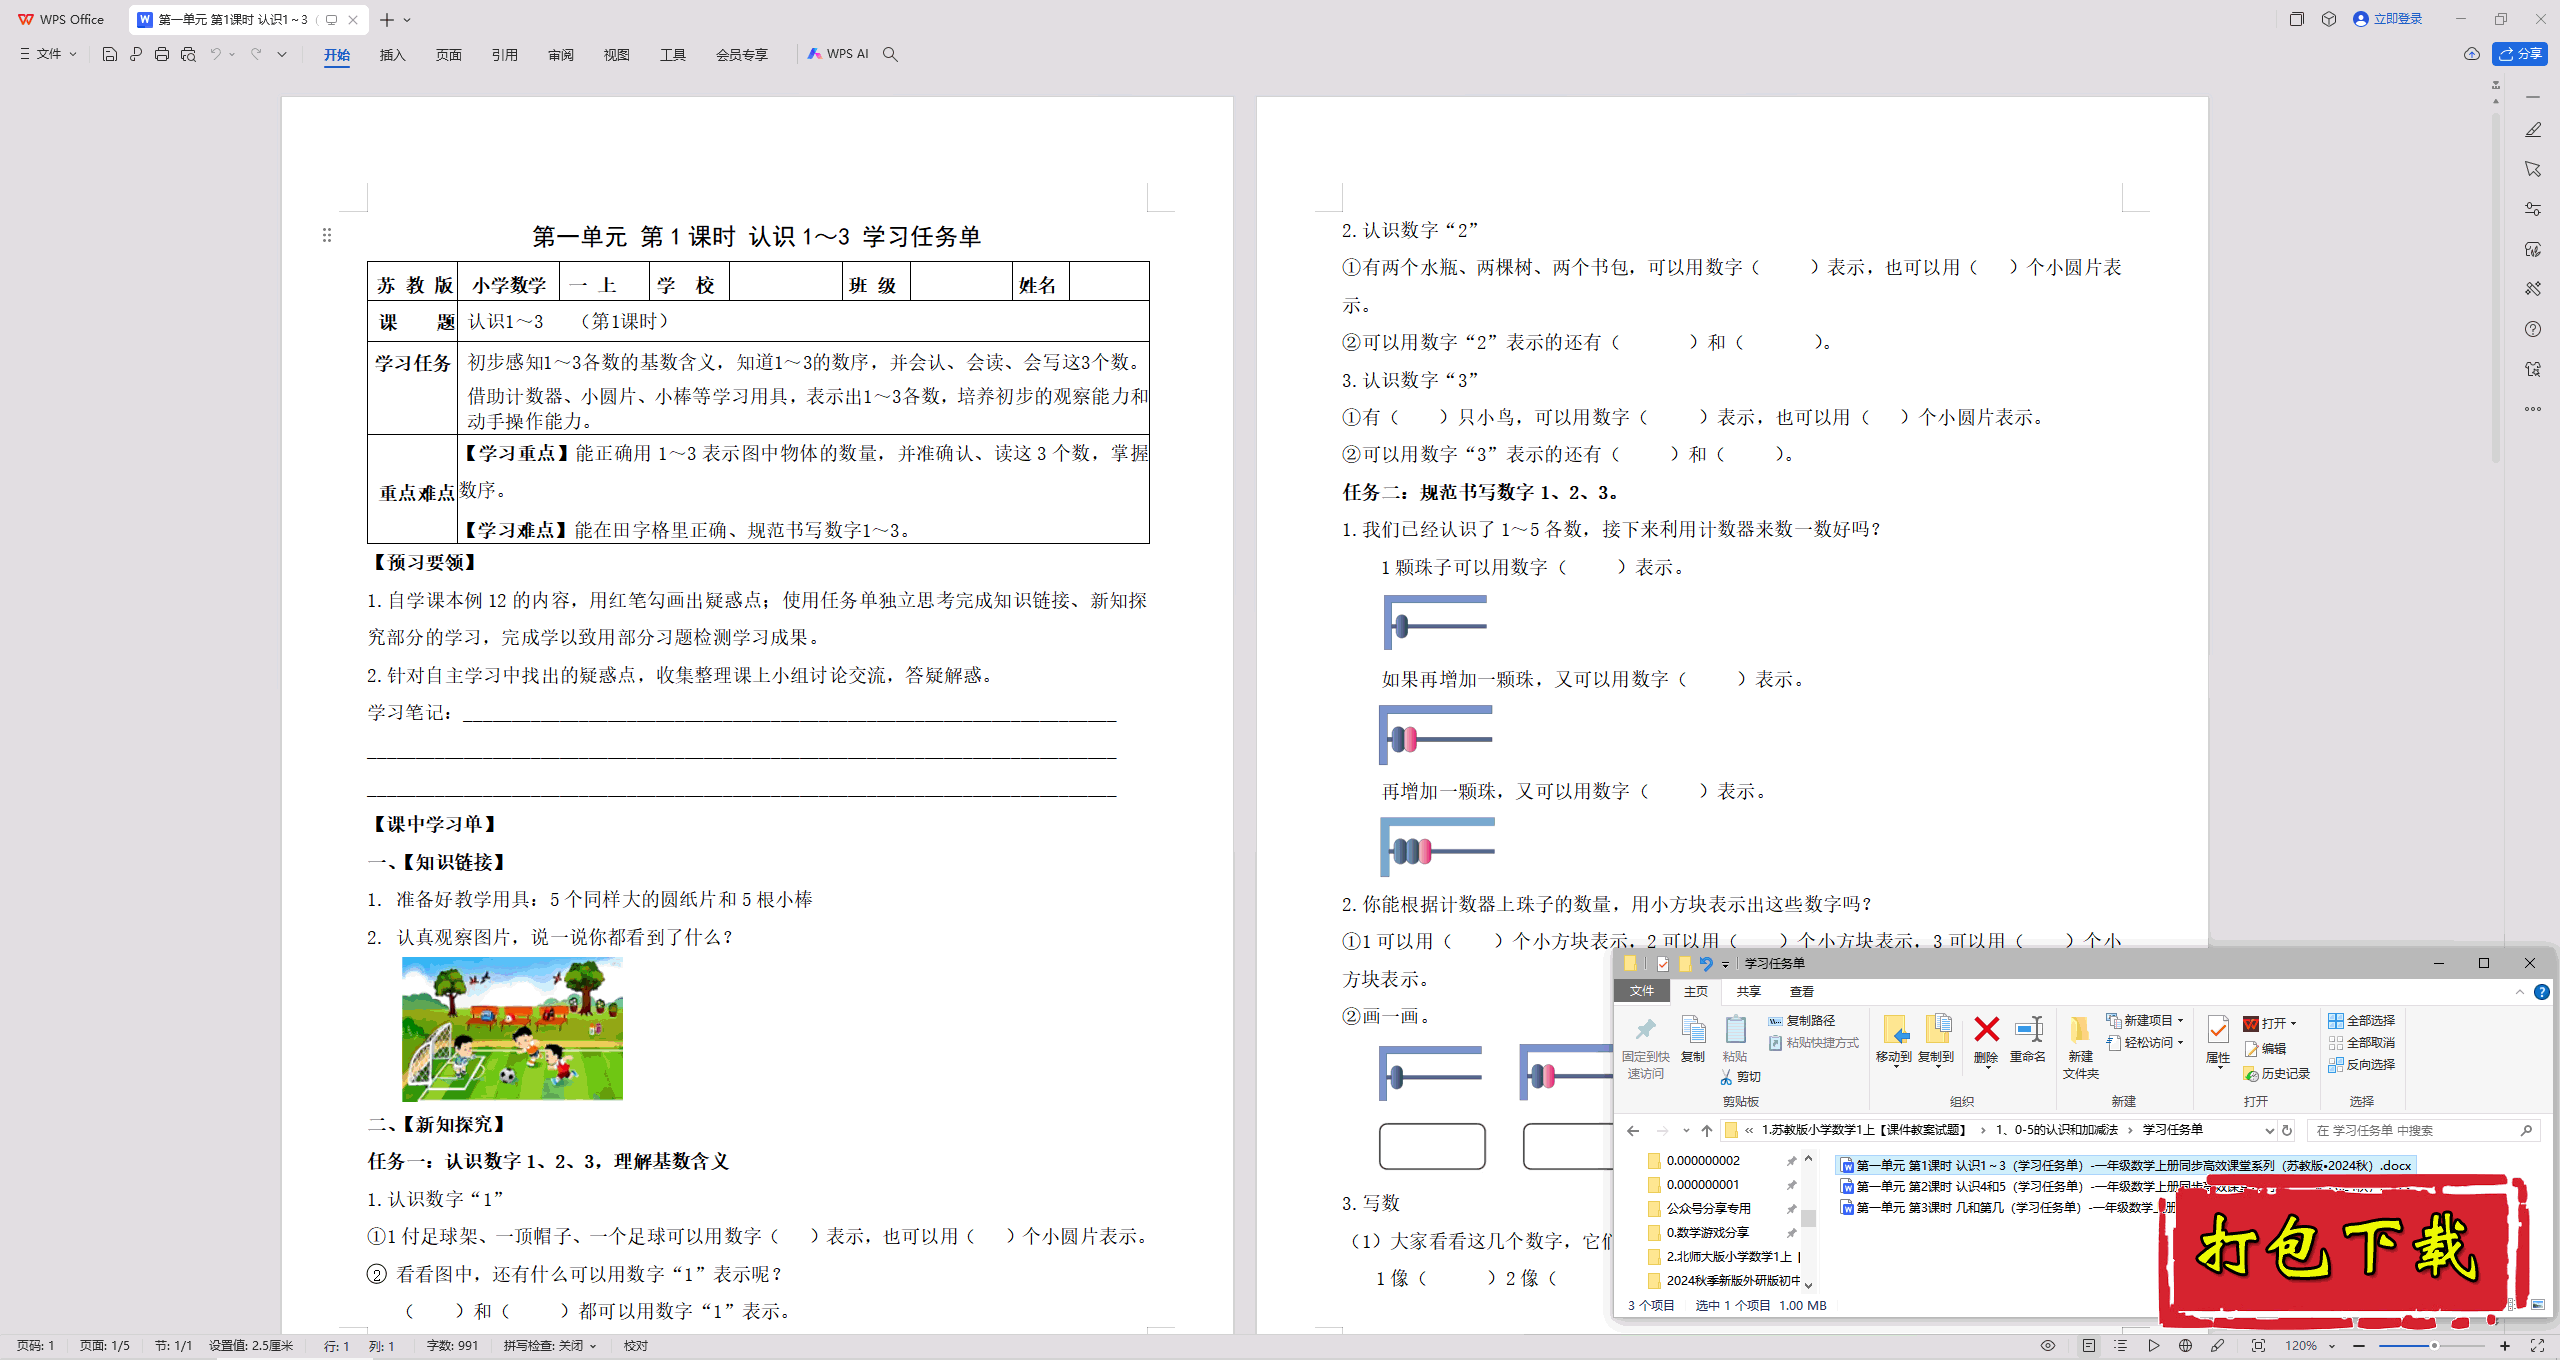Click the zoom slider handle
Viewport: 2560px width, 1360px height.
tap(2434, 1346)
